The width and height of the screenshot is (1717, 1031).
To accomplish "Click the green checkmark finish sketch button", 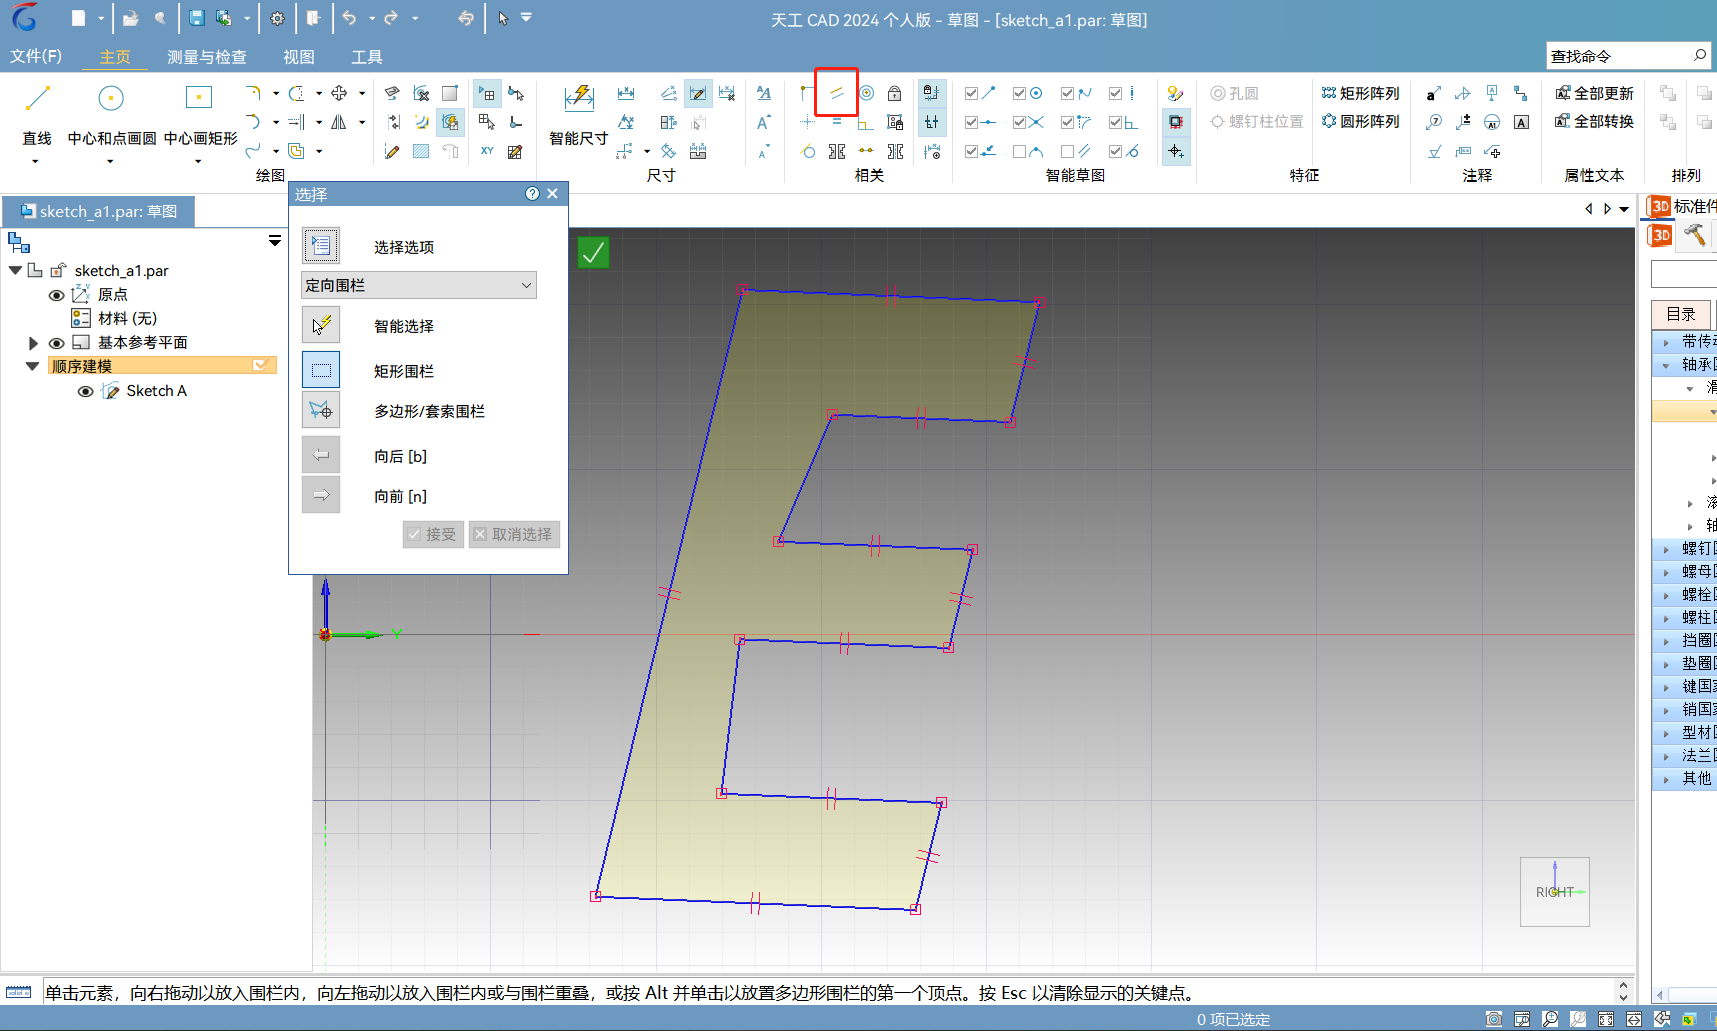I will [x=593, y=252].
